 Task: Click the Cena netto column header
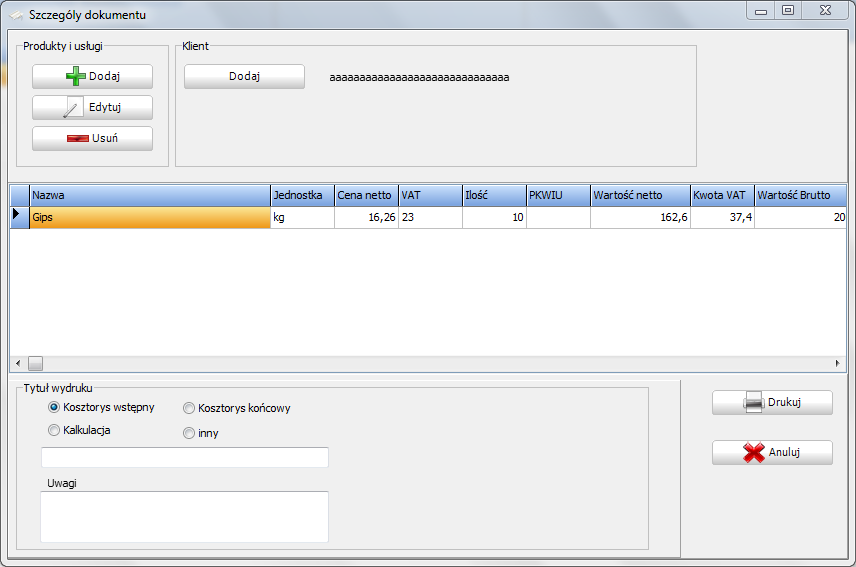pos(366,195)
